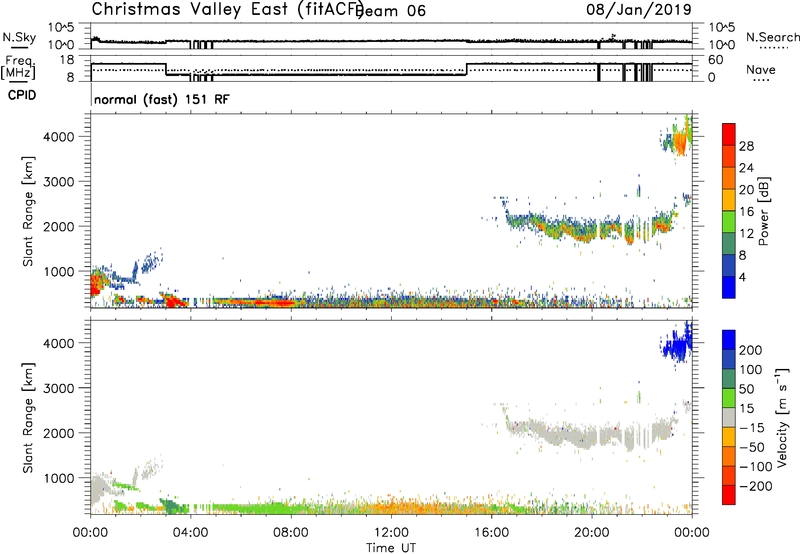Select the '24' label on Power colorbar
Image resolution: width=800 pixels, height=554 pixels.
[x=746, y=168]
